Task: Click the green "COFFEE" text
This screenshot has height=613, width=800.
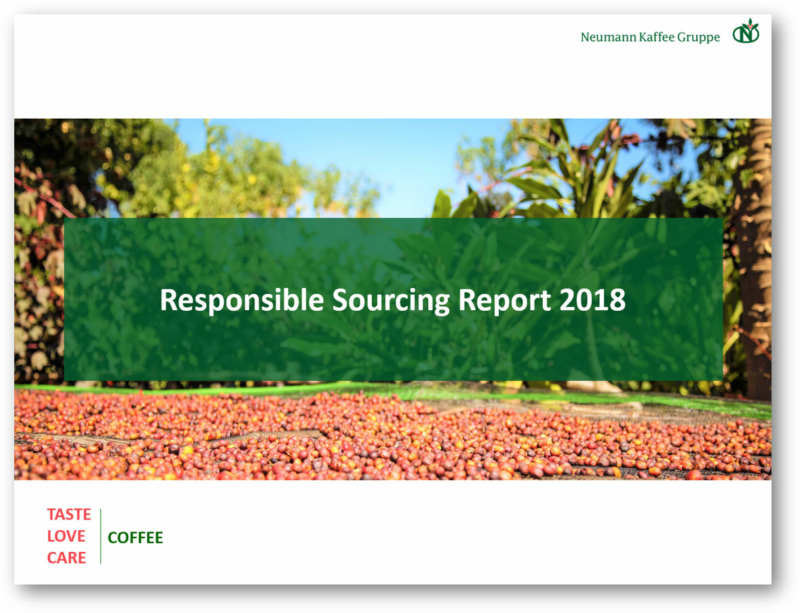Action: tap(135, 538)
